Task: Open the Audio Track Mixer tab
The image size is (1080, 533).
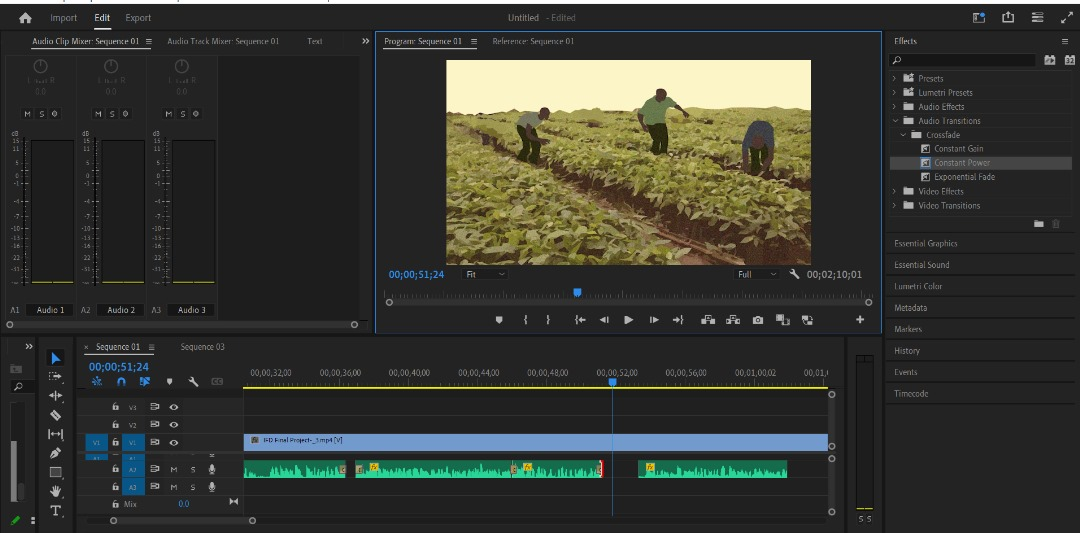Action: (223, 41)
